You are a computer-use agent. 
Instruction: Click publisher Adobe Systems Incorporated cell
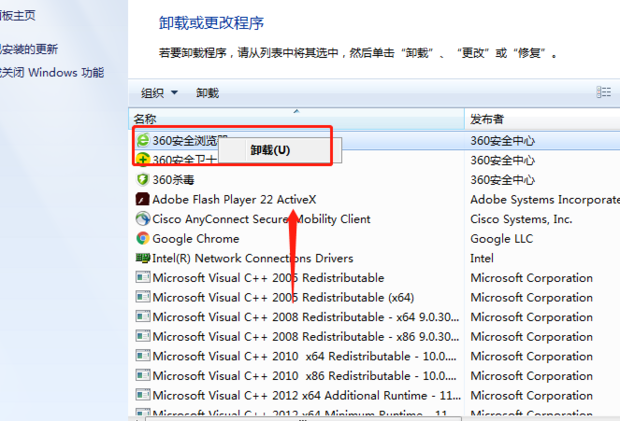[545, 200]
